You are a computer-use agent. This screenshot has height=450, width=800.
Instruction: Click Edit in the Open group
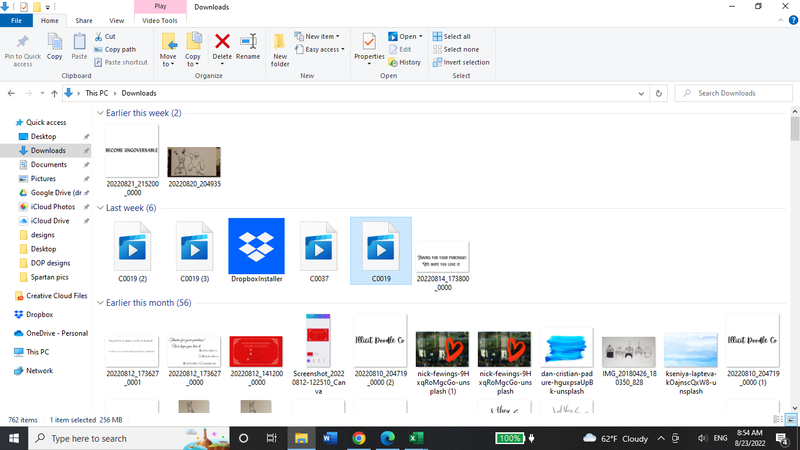pyautogui.click(x=401, y=49)
